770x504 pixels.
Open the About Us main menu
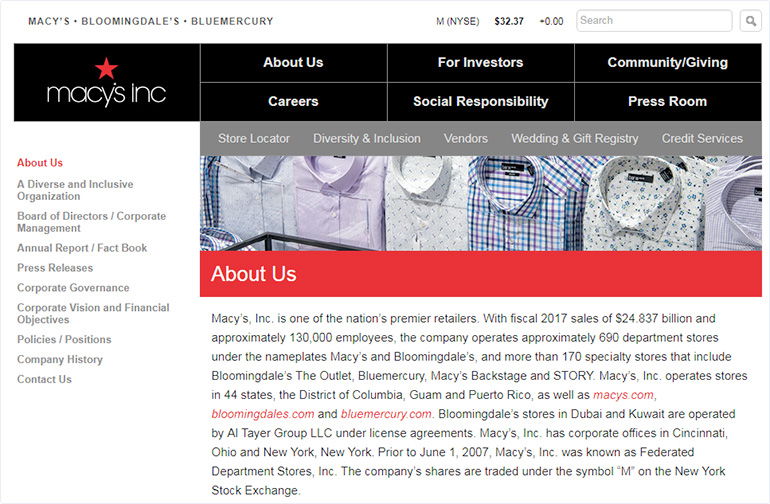point(293,62)
